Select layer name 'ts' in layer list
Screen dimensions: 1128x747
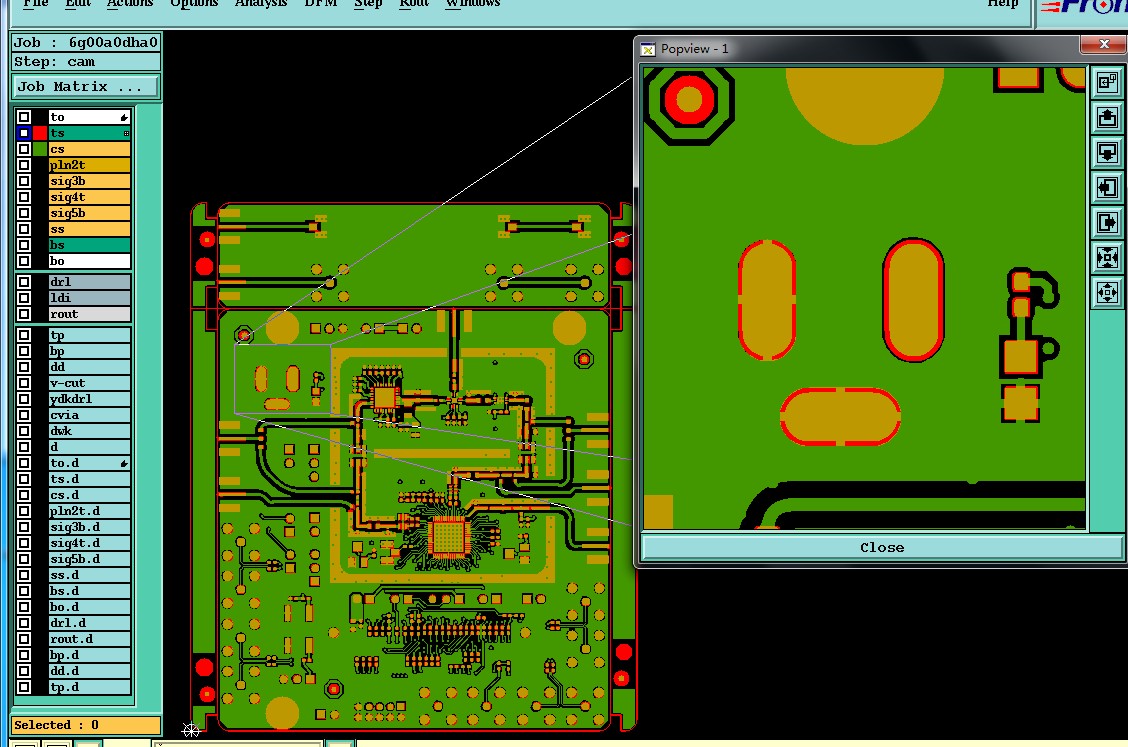[89, 133]
